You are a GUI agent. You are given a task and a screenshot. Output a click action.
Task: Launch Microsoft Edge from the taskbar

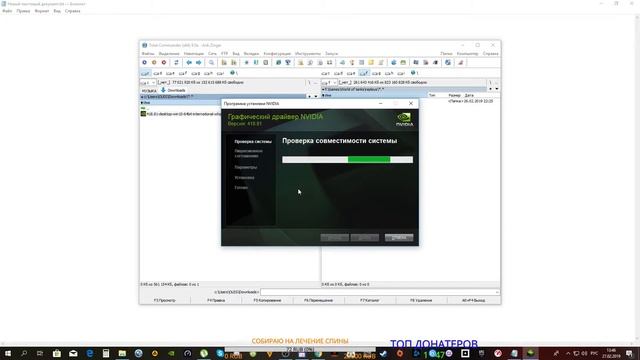(89, 353)
